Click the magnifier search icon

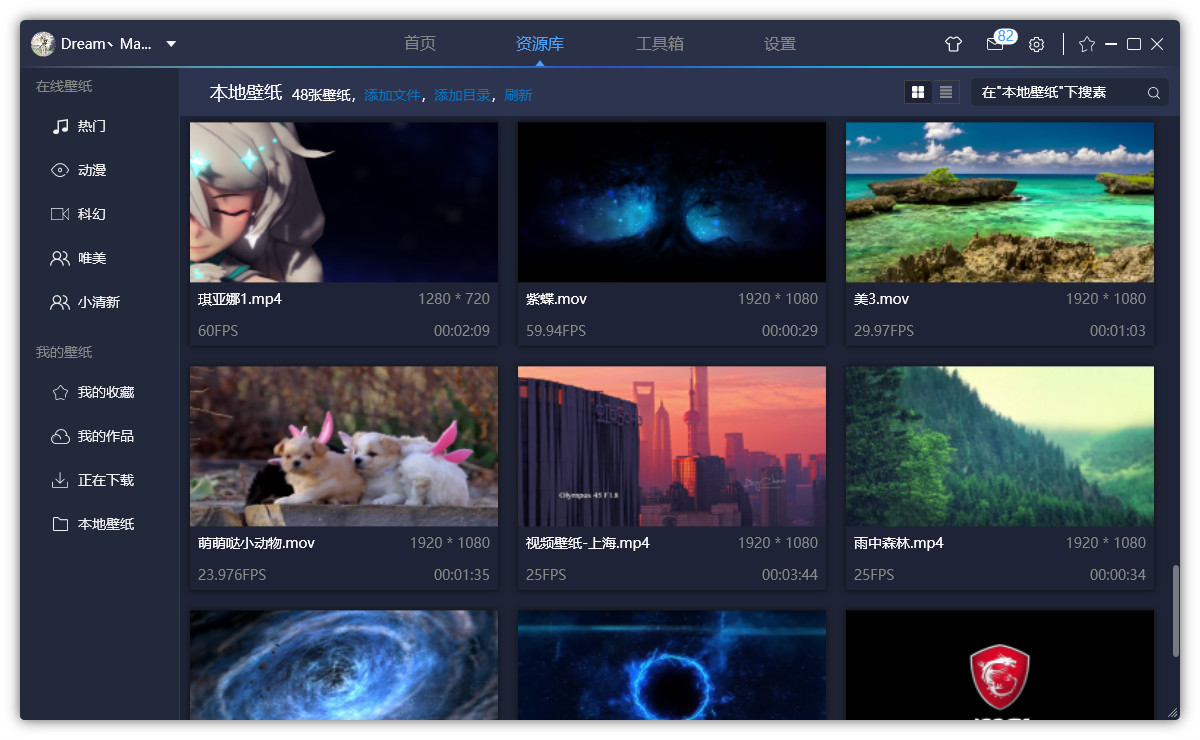point(1154,93)
